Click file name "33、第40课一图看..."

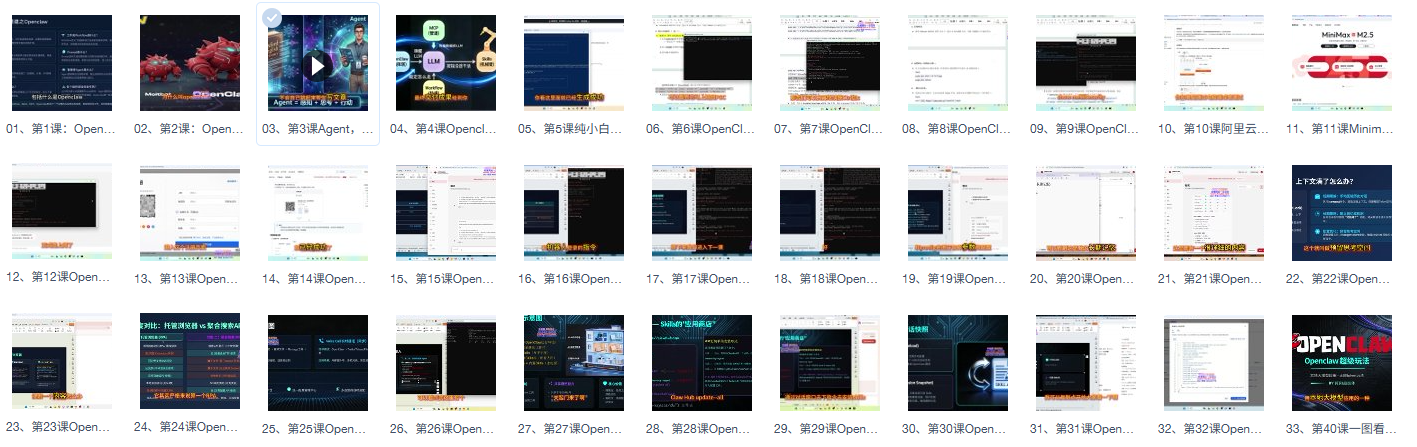(x=1342, y=428)
